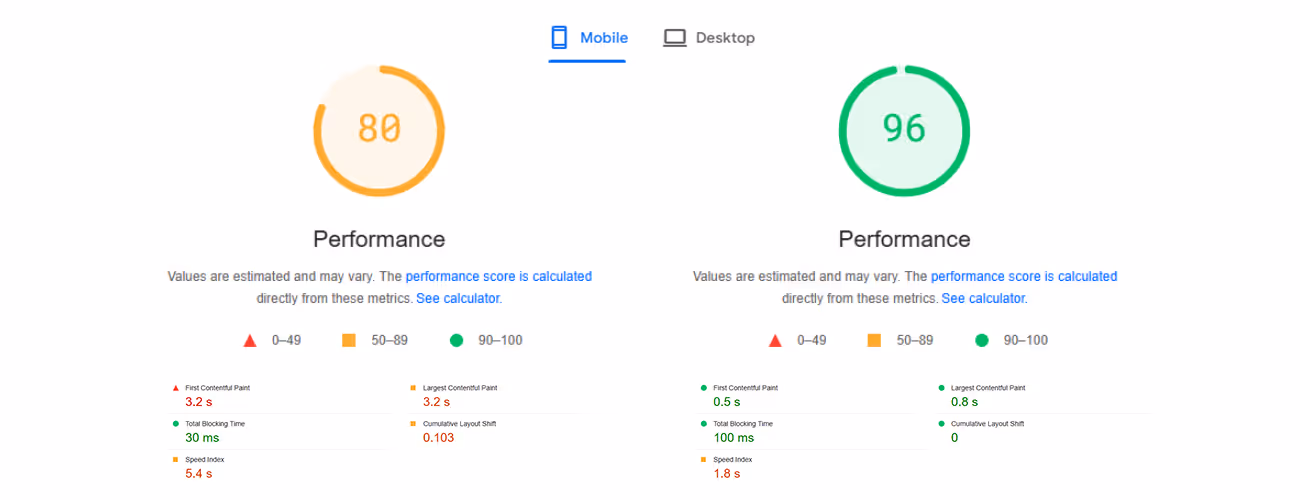Click the green 96 score gauge
The image size is (1300, 500).
[904, 131]
